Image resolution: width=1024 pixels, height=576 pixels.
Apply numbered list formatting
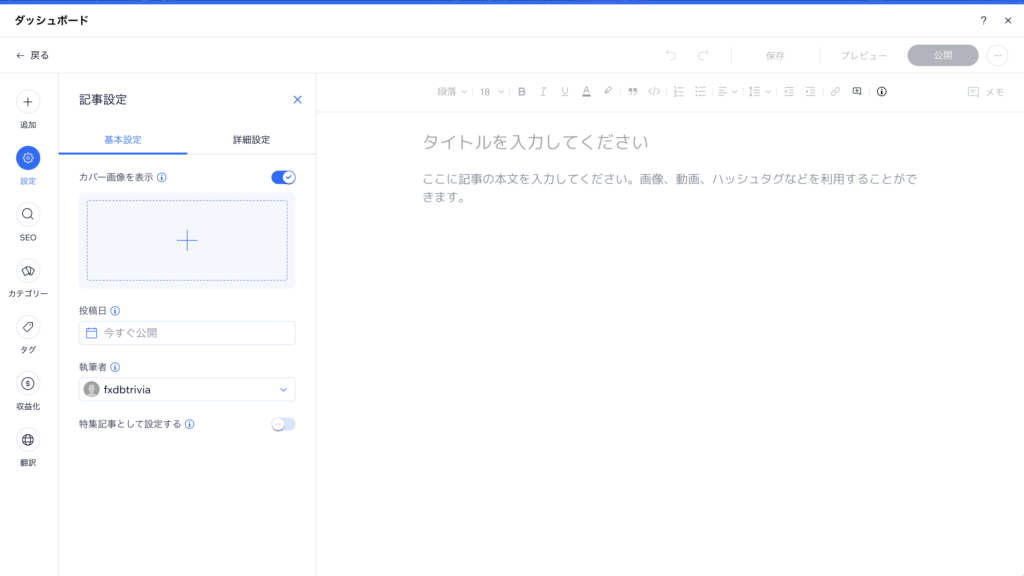click(x=679, y=92)
